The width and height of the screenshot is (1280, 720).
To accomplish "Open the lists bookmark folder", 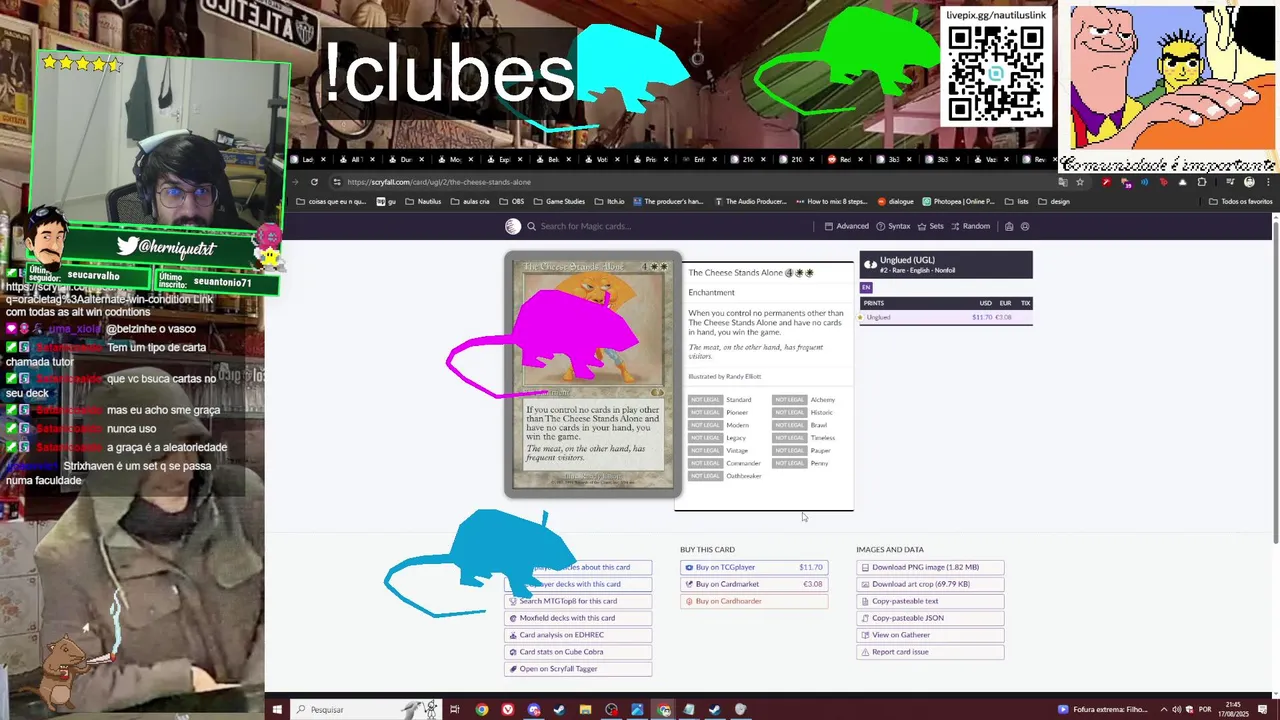I will (1016, 201).
